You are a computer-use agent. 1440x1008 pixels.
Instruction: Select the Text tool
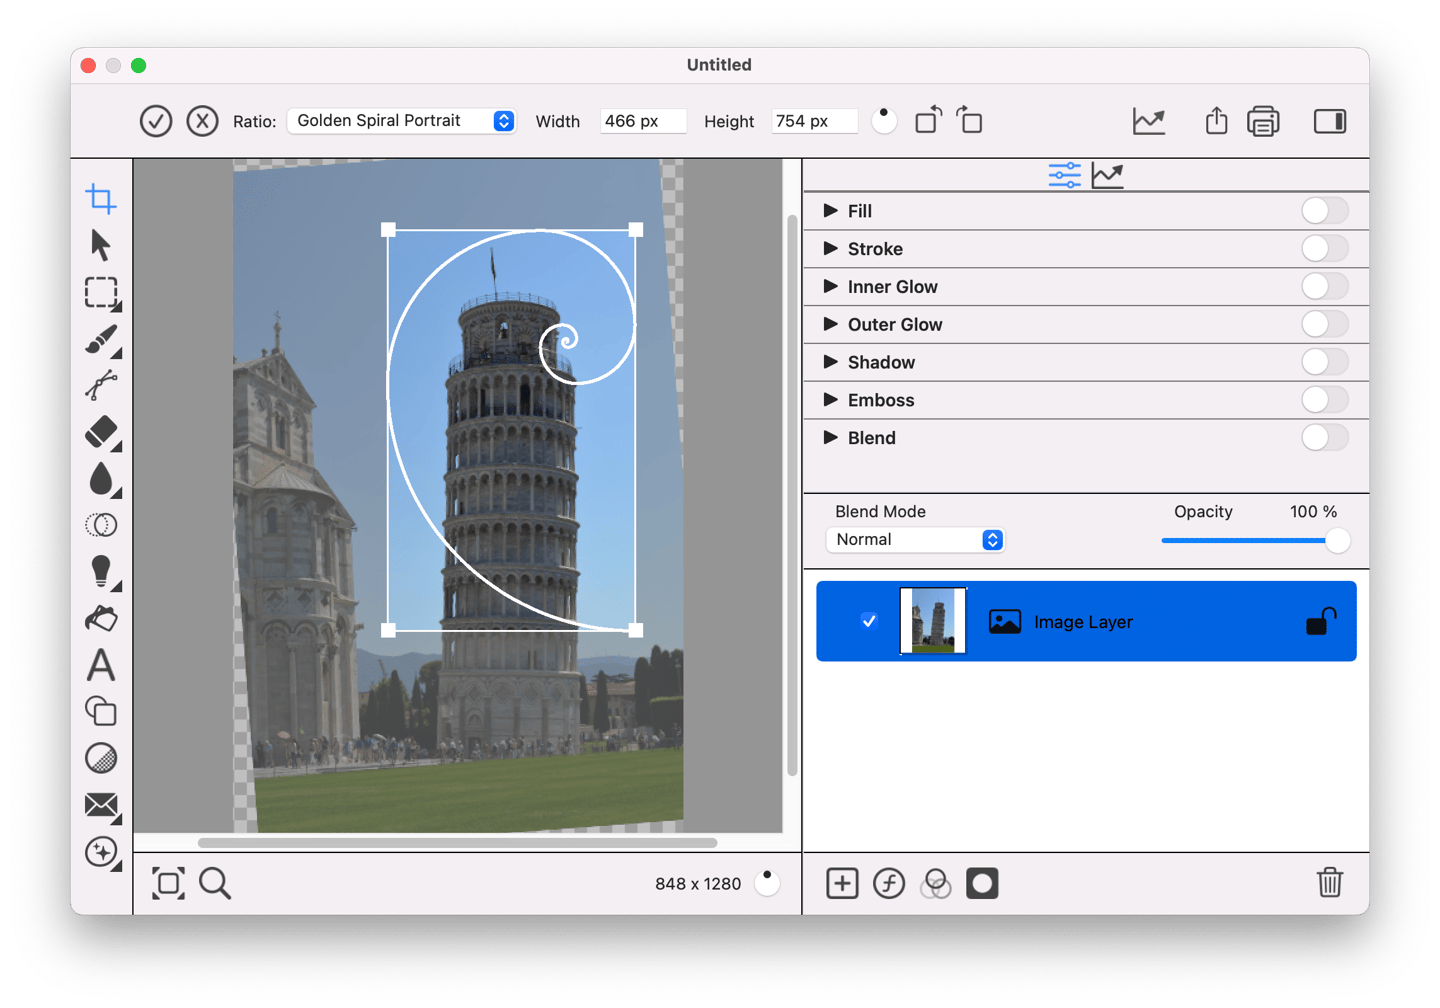(x=101, y=665)
